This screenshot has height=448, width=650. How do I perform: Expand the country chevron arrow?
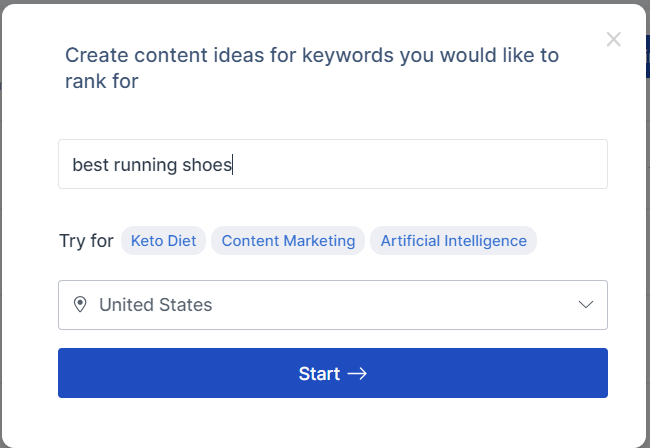(x=586, y=304)
